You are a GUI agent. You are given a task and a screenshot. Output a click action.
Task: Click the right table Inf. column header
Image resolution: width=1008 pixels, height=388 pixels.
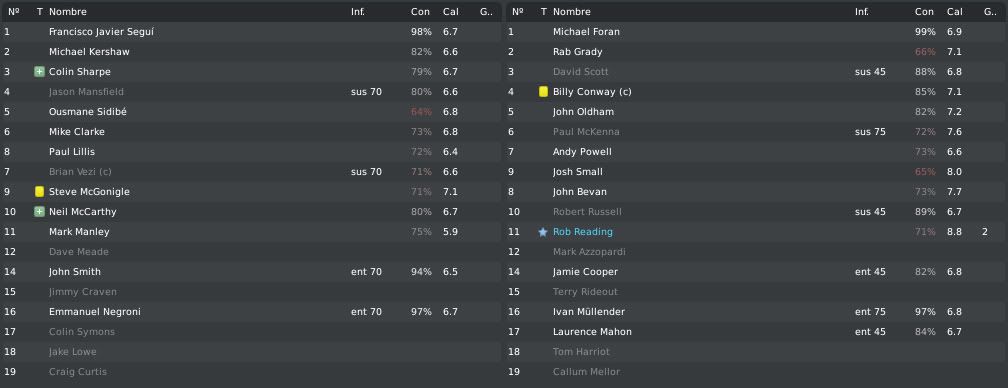(x=862, y=12)
